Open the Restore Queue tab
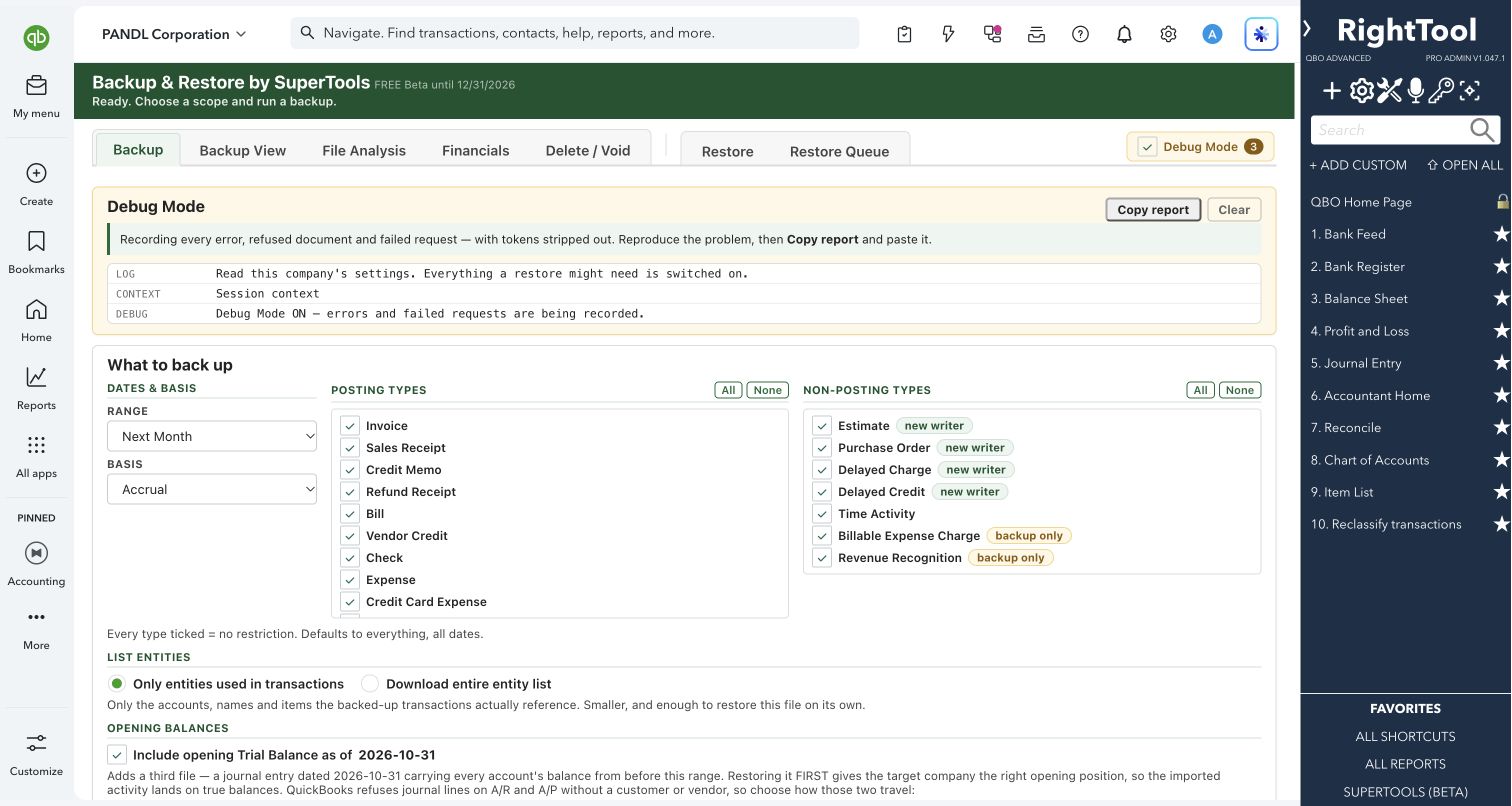The height and width of the screenshot is (806, 1512). 839,152
